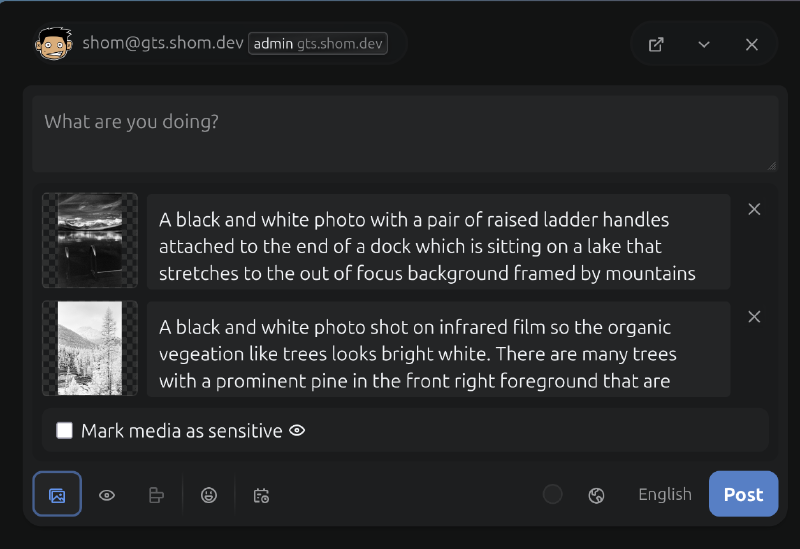The width and height of the screenshot is (800, 549).
Task: Pop out the compose window
Action: 656,44
